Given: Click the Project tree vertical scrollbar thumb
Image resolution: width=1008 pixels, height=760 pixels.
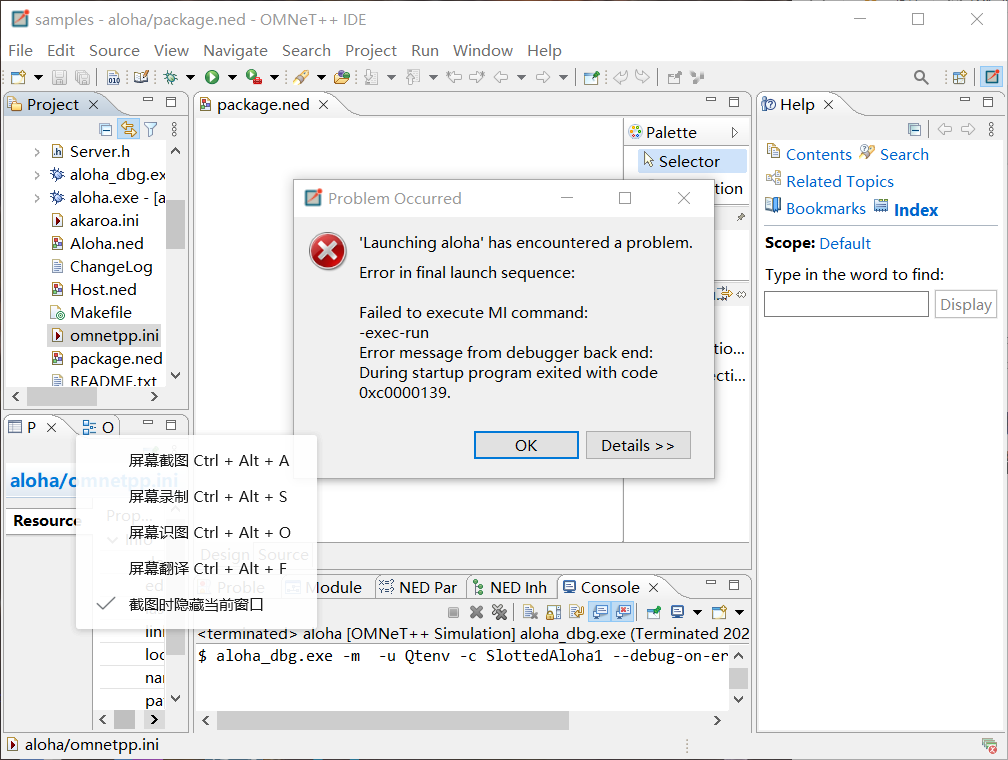Looking at the screenshot, I should coord(176,224).
